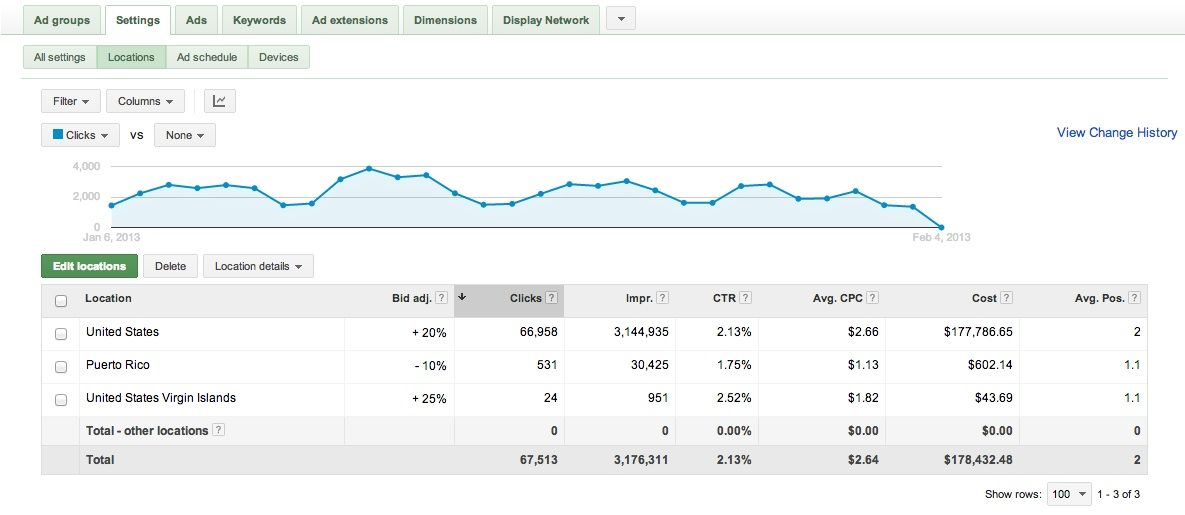This screenshot has height=515, width=1185.
Task: Switch to the Keywords tab
Action: pos(259,20)
